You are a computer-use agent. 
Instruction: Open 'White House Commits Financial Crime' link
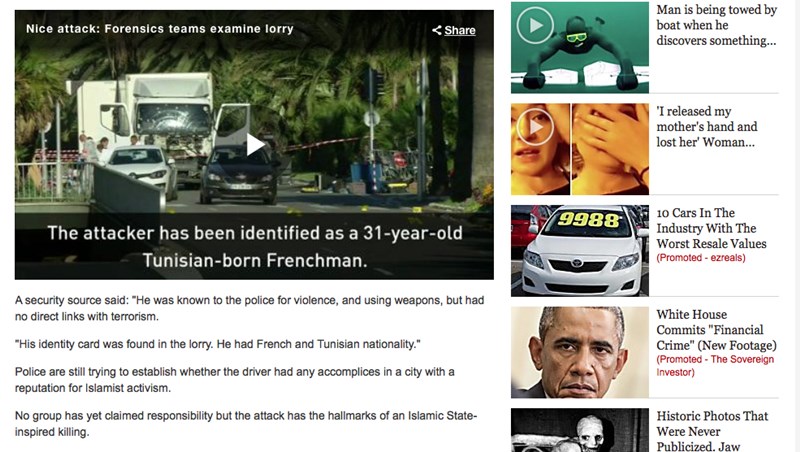click(716, 330)
